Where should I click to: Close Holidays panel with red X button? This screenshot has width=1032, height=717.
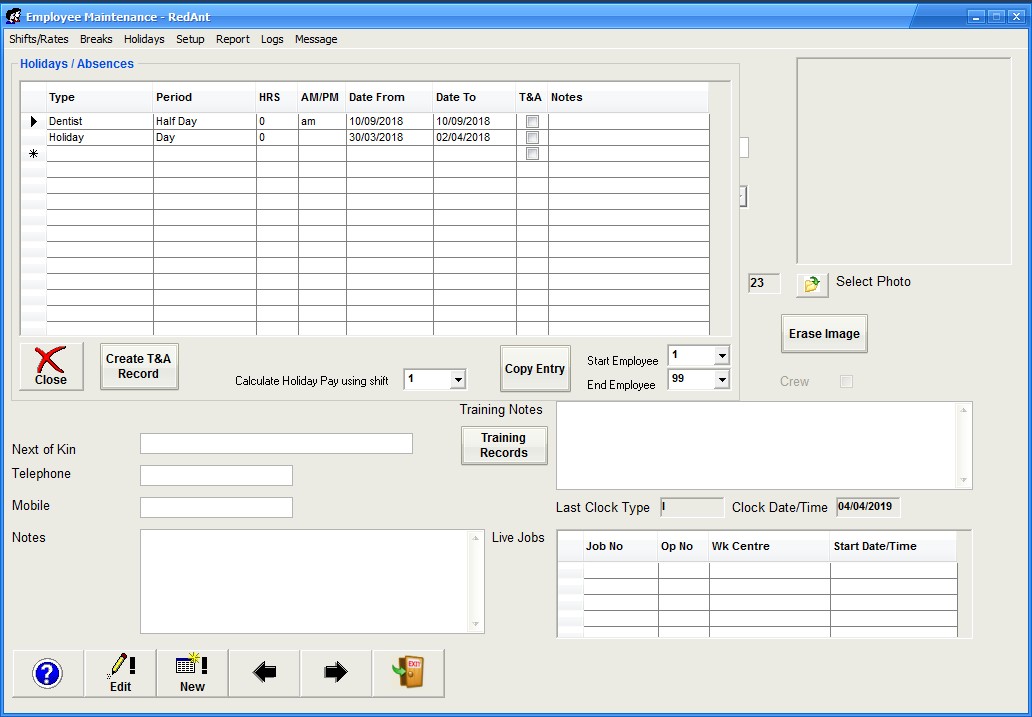51,366
